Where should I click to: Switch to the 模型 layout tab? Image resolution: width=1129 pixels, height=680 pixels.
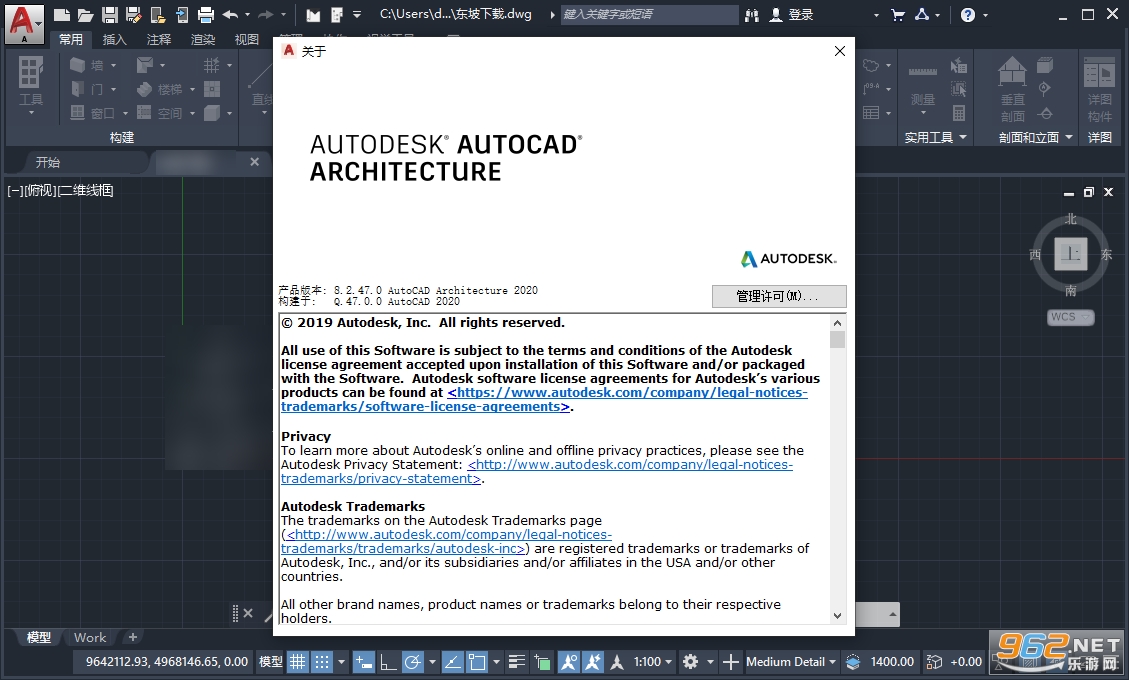(39, 638)
